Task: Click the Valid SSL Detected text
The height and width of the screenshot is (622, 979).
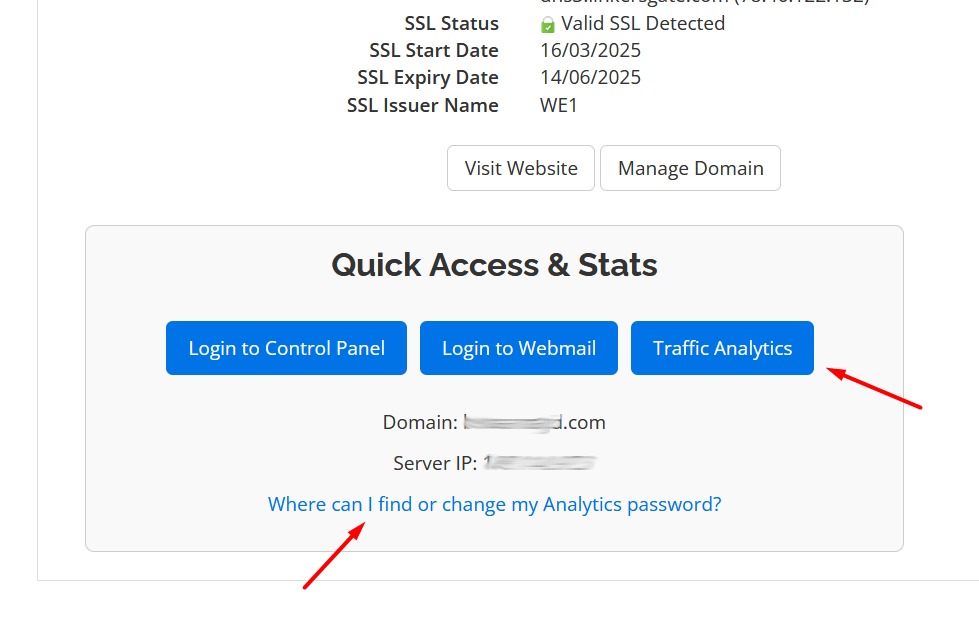Action: [643, 23]
